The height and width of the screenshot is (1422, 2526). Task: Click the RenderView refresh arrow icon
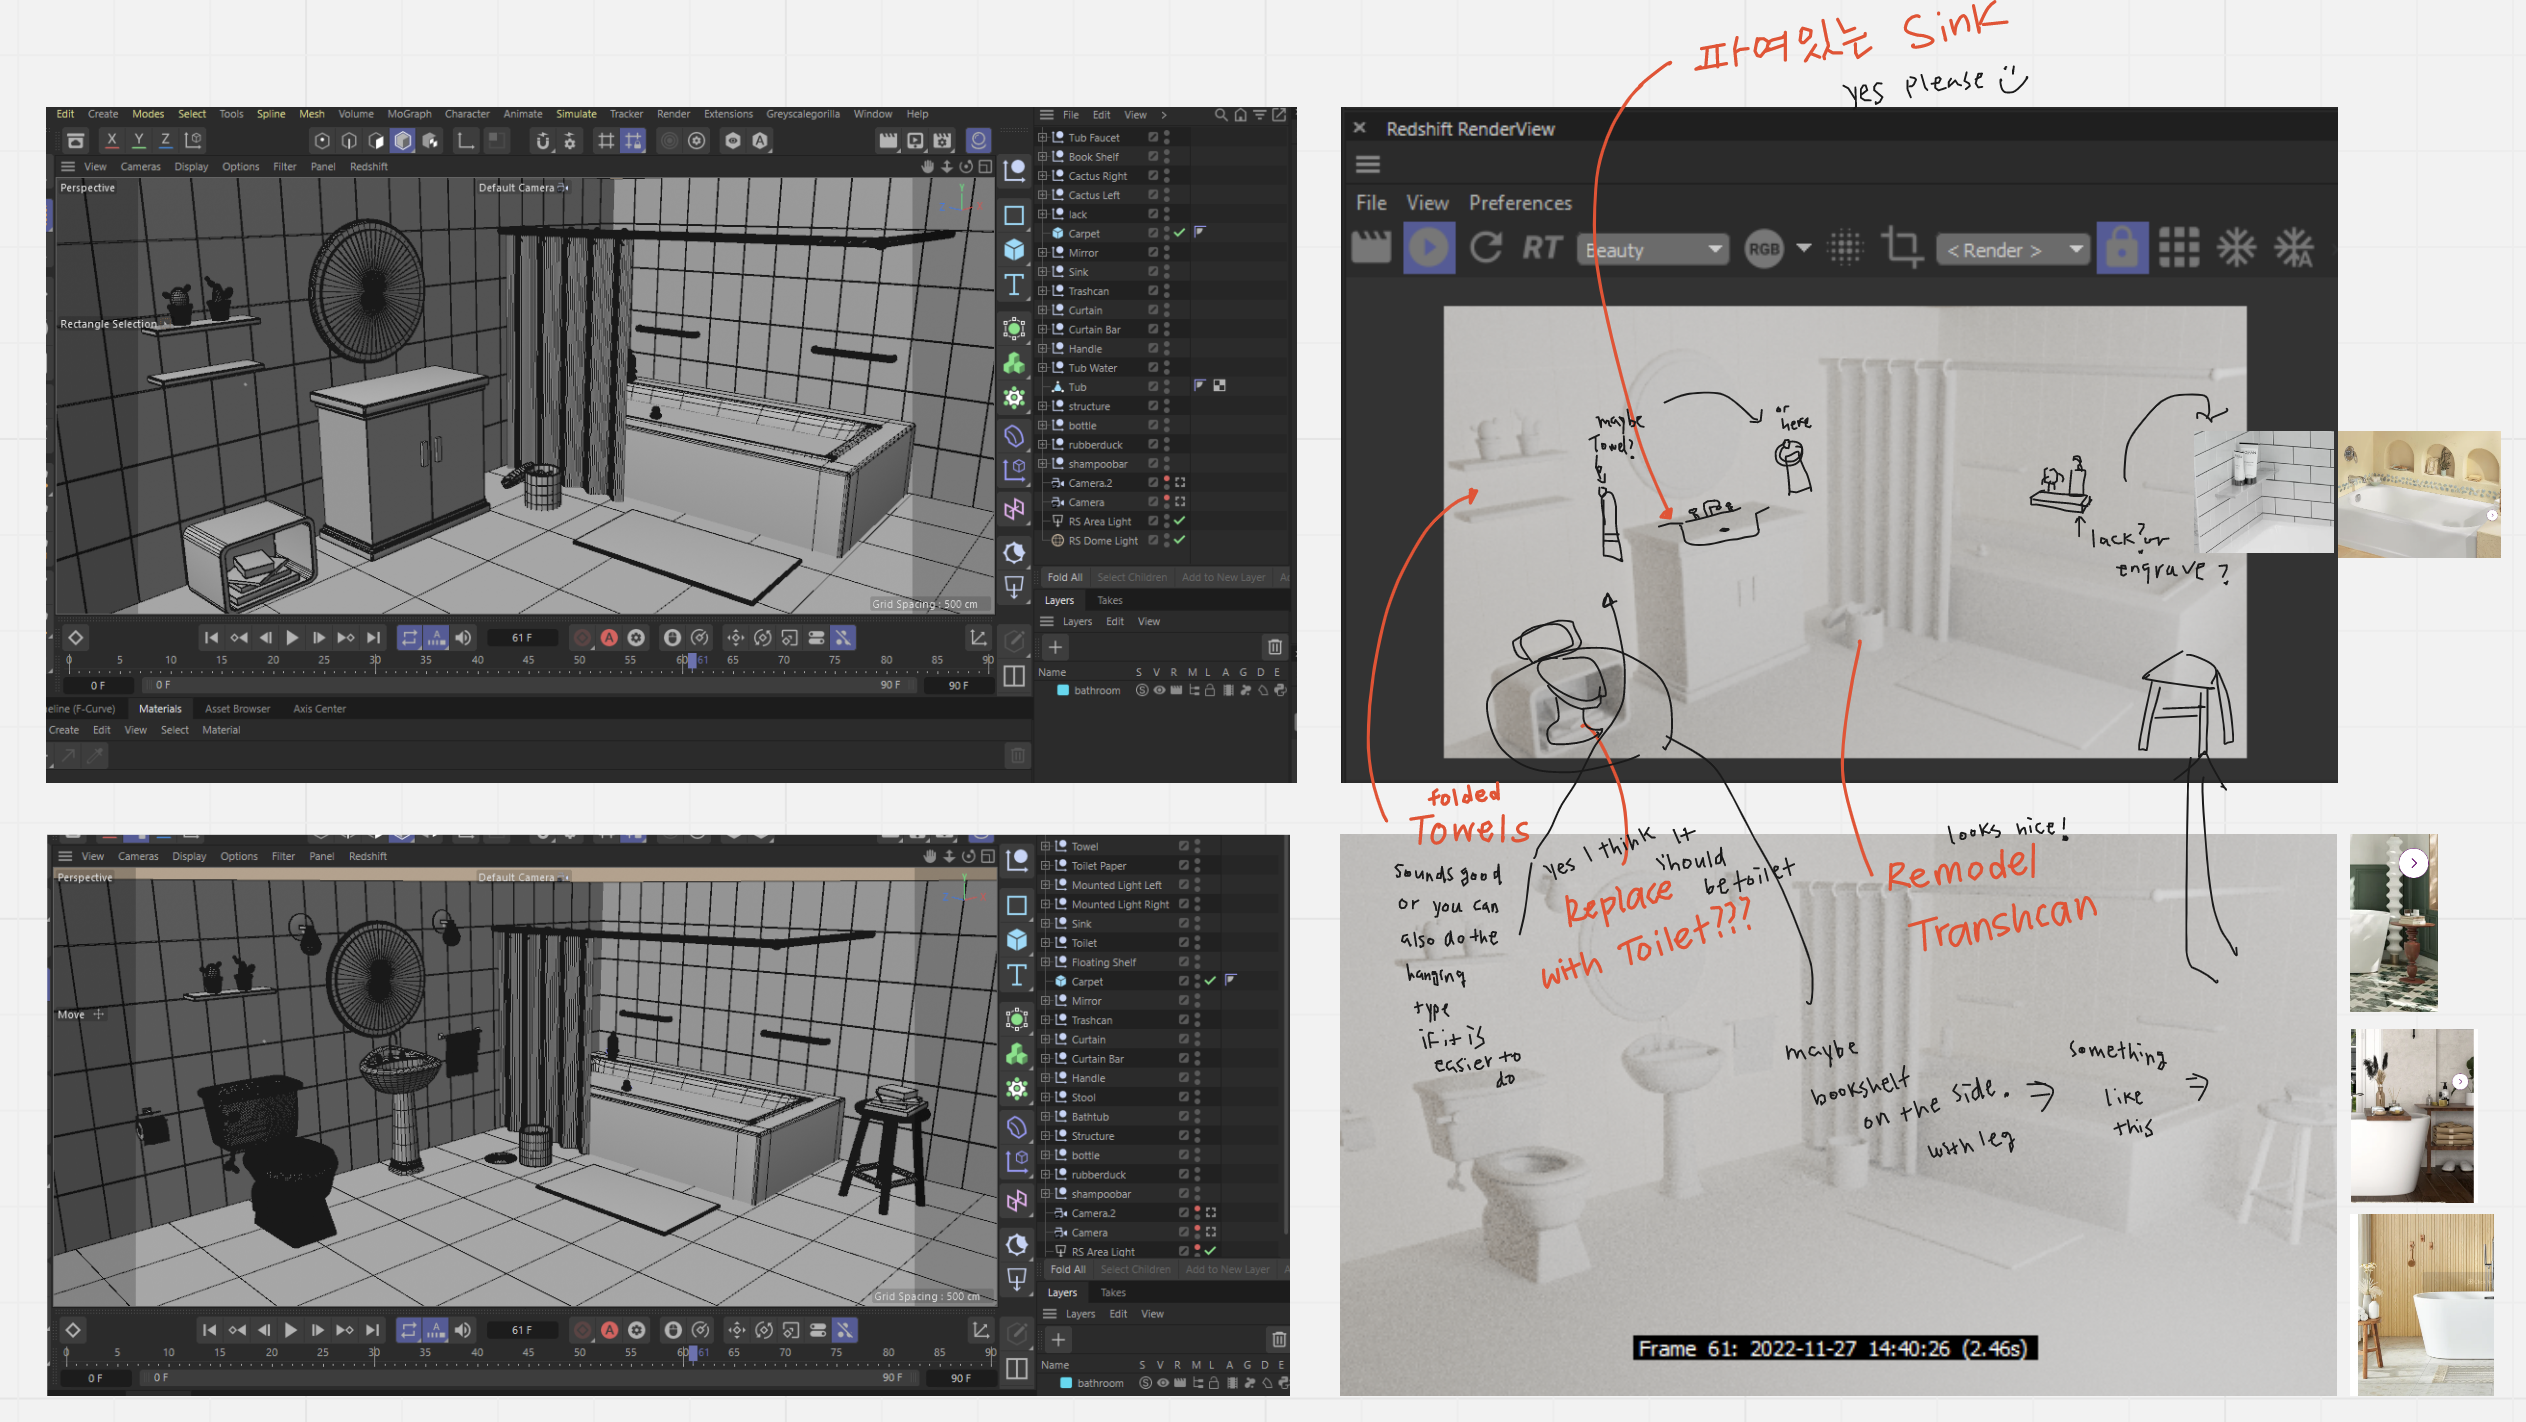pyautogui.click(x=1486, y=249)
